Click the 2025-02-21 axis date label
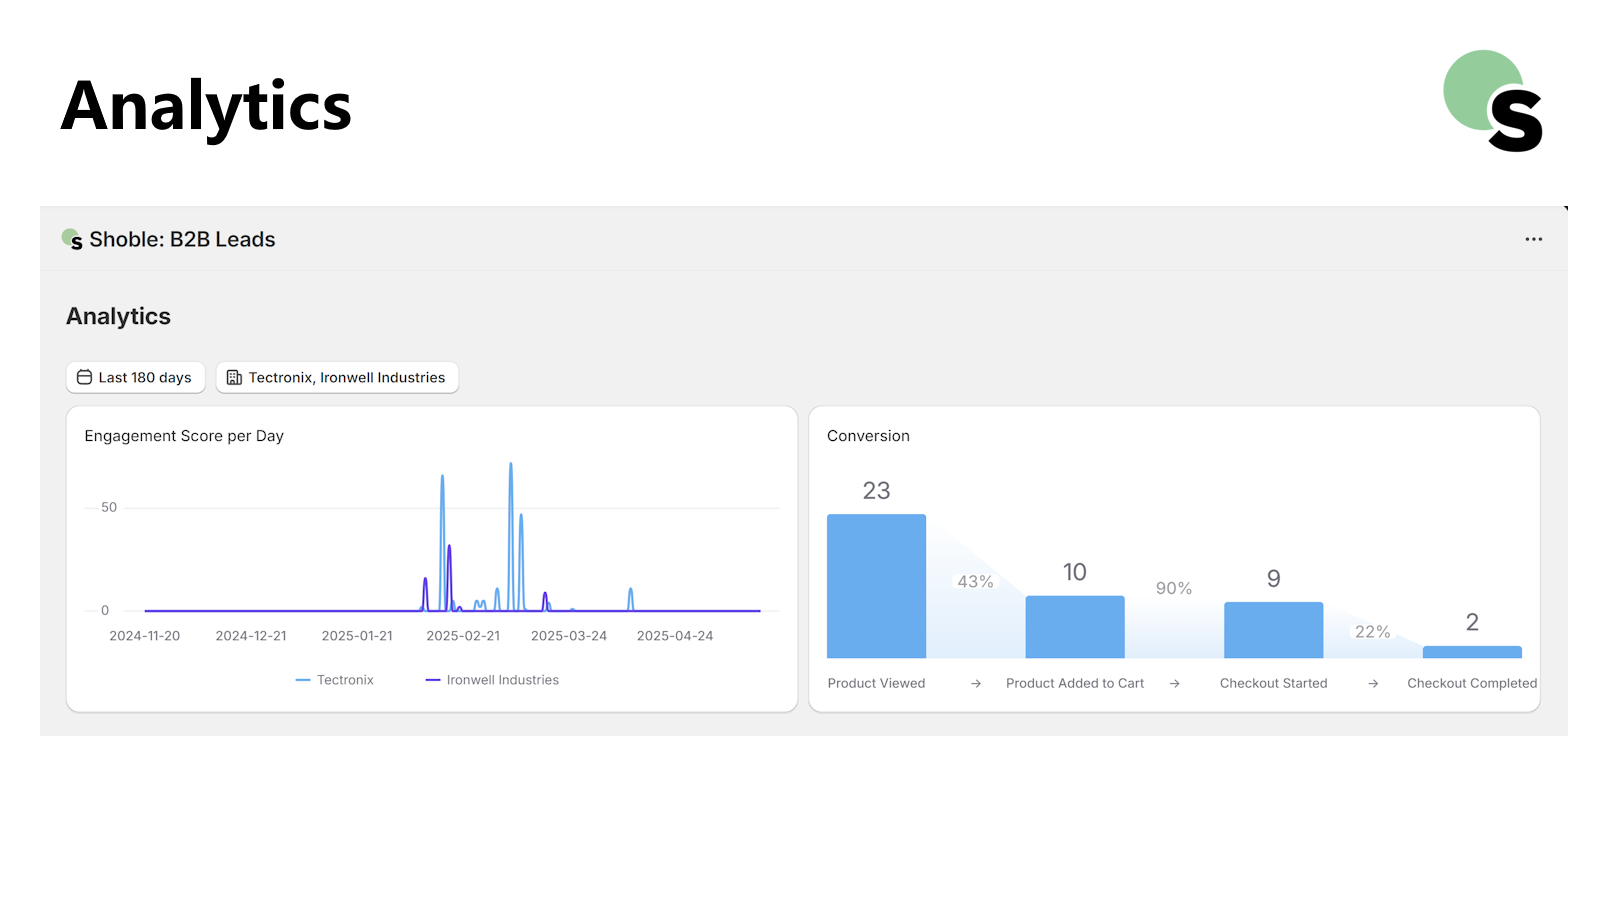This screenshot has width=1600, height=900. [463, 636]
